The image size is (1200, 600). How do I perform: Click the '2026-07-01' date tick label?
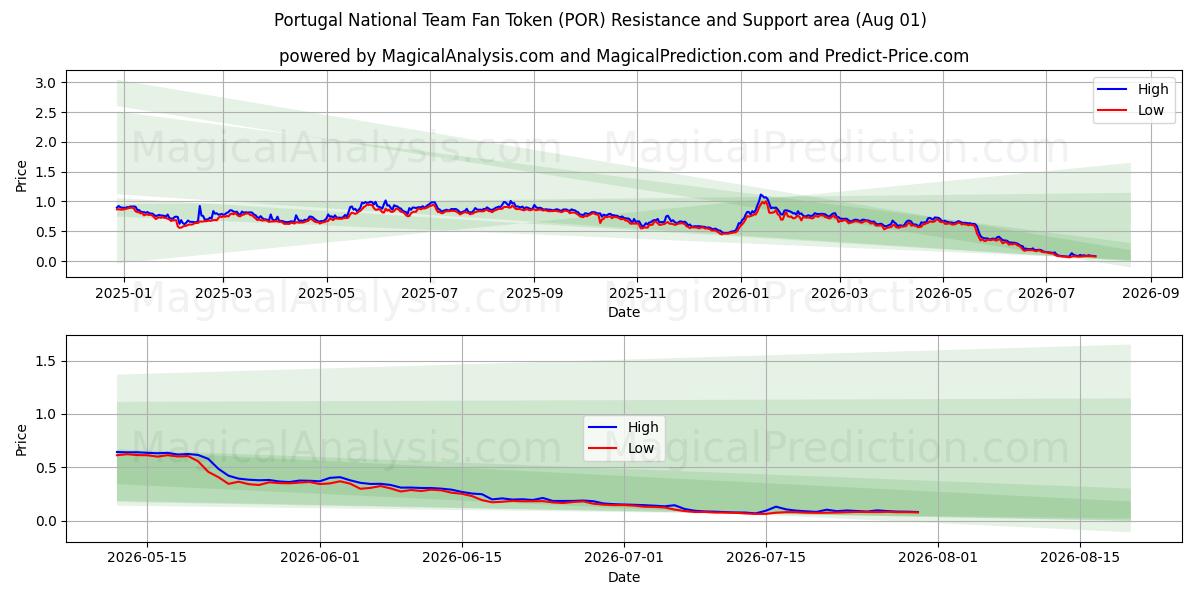click(x=625, y=559)
